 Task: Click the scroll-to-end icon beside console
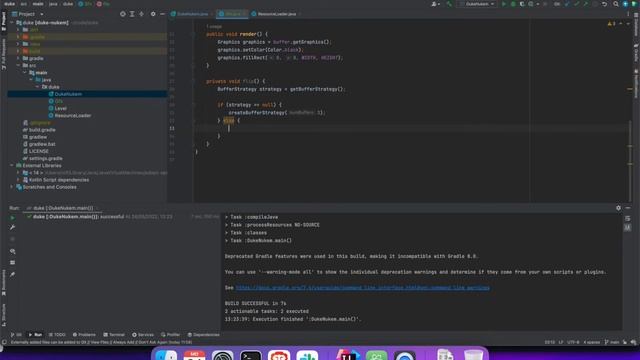click(x=627, y=227)
